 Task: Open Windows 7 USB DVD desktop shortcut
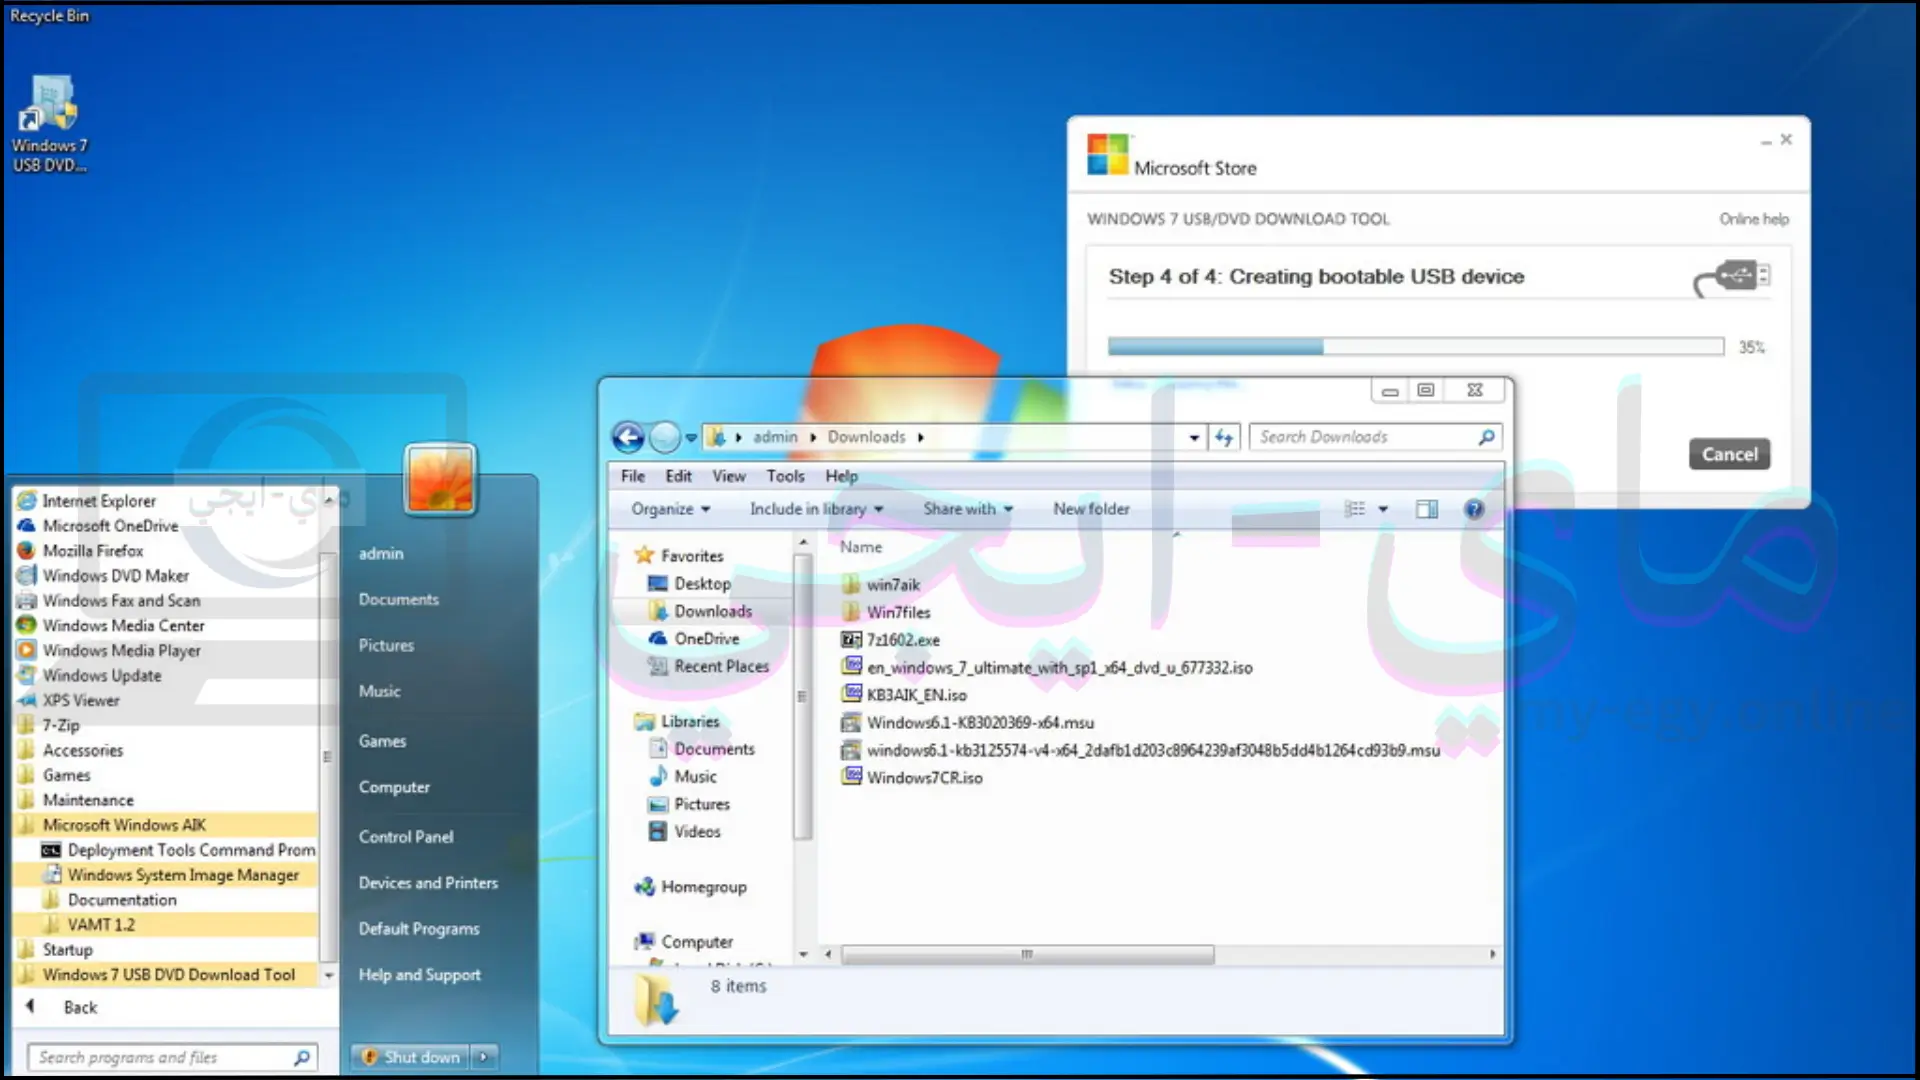[x=49, y=125]
